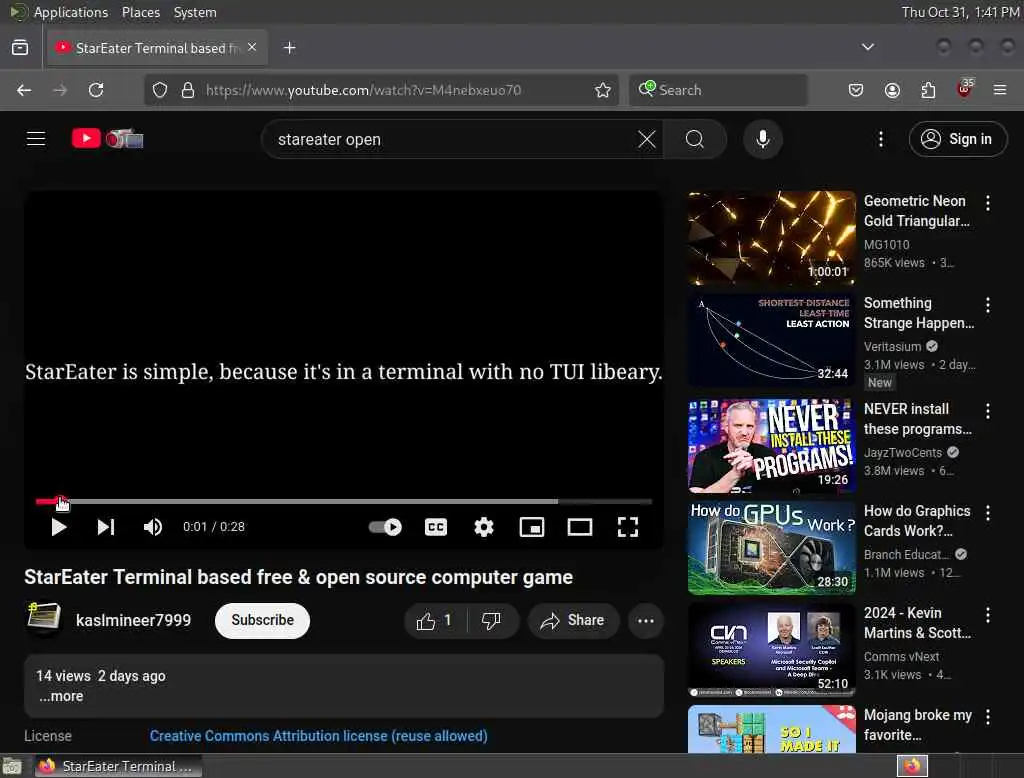Open YouTube hamburger guide menu
Screen dimensions: 1024x778
click(36, 138)
